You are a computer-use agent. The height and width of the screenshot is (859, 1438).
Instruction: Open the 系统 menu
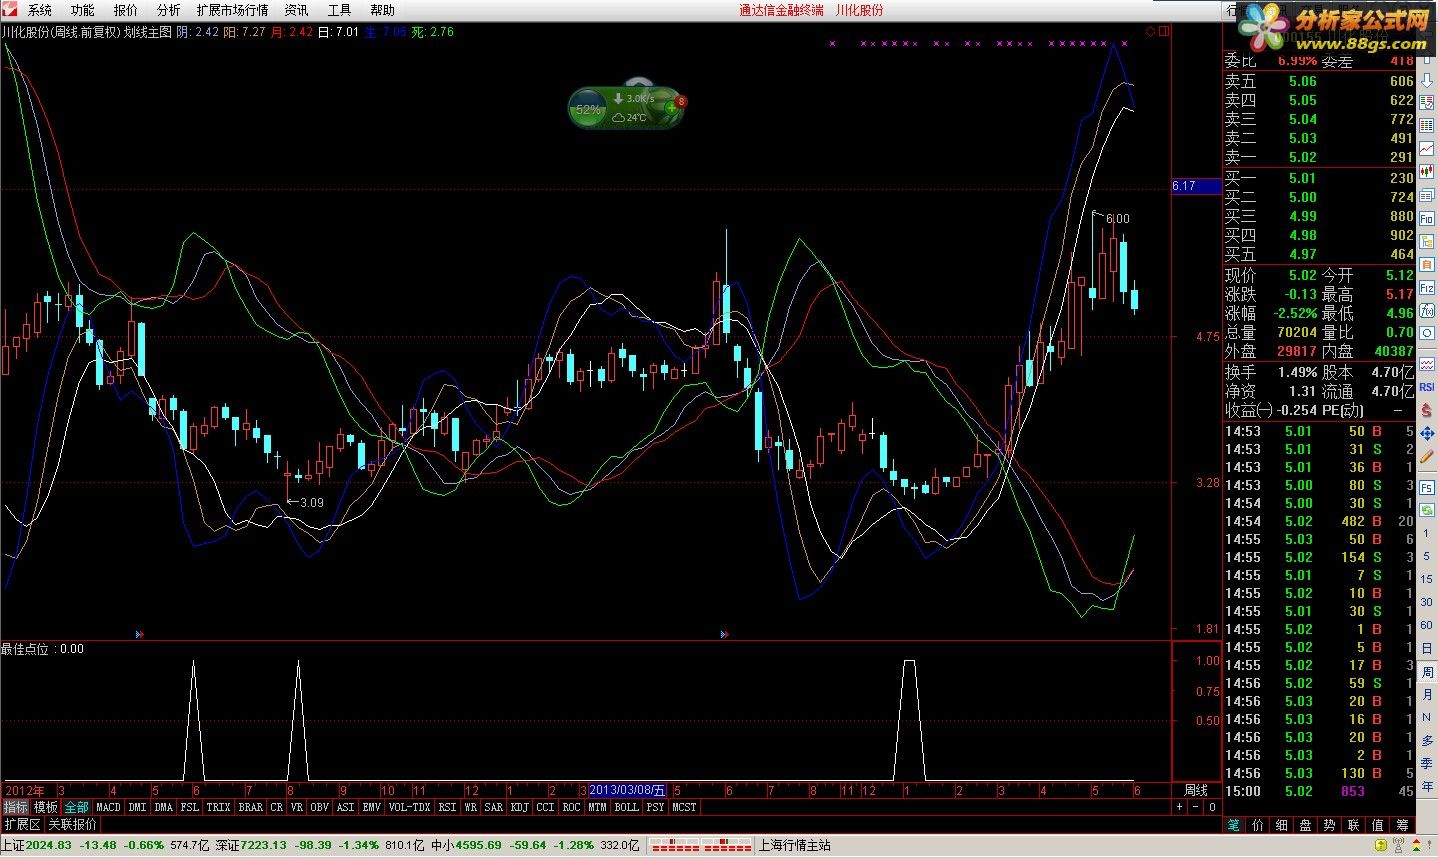(x=40, y=10)
